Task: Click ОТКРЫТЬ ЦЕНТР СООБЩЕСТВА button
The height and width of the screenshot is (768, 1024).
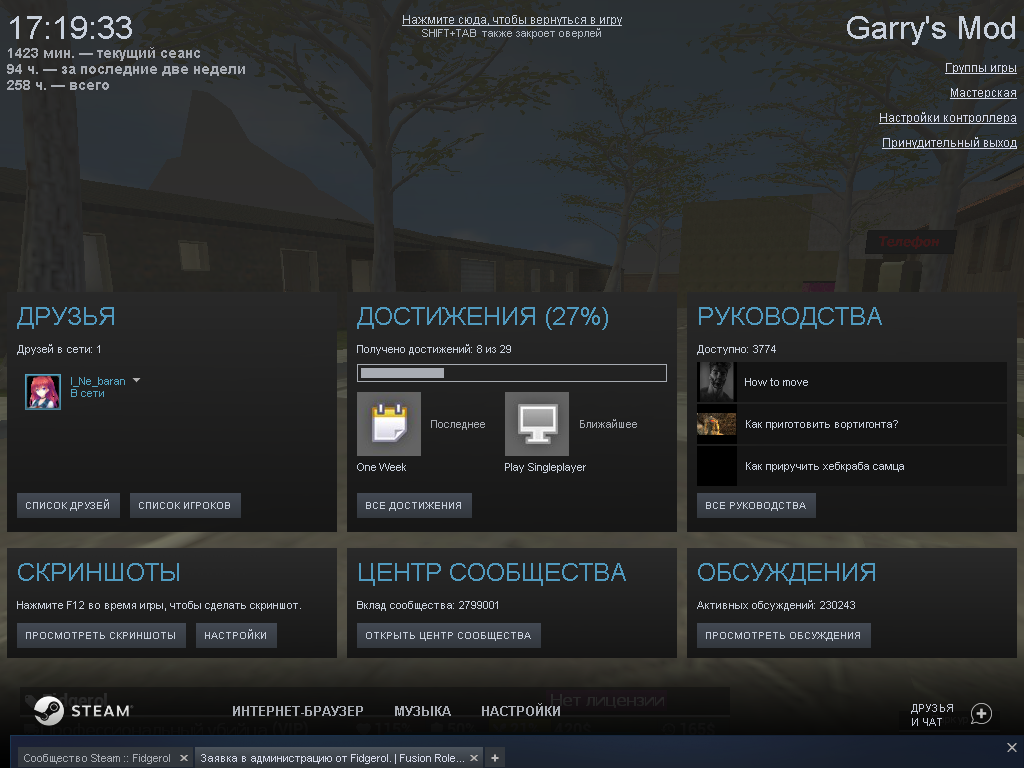Action: pos(448,635)
